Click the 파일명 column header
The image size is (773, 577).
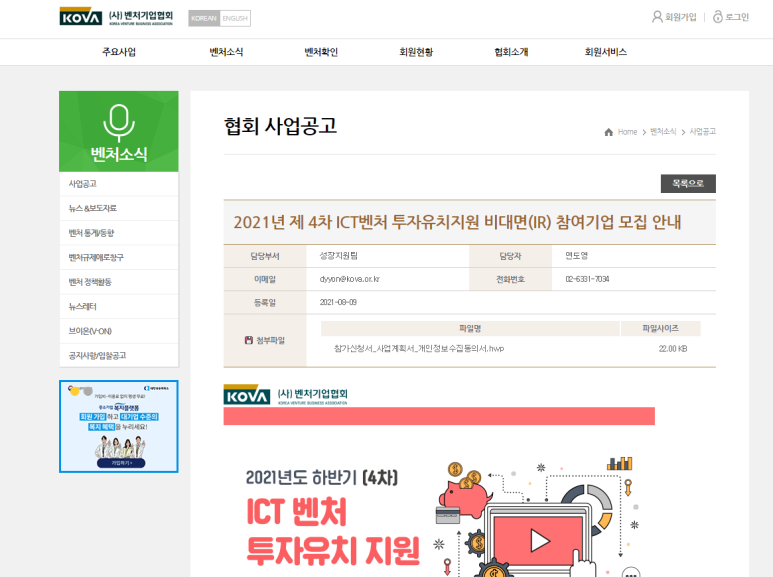(x=470, y=328)
